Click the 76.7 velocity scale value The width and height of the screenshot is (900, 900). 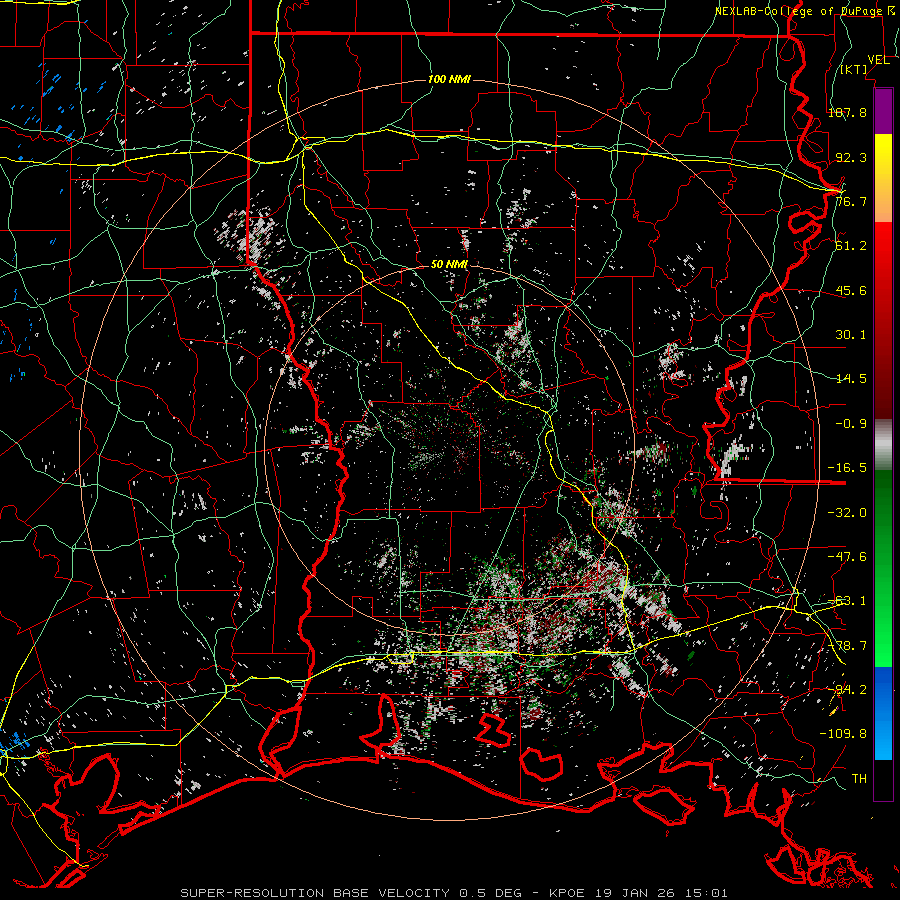click(x=851, y=201)
